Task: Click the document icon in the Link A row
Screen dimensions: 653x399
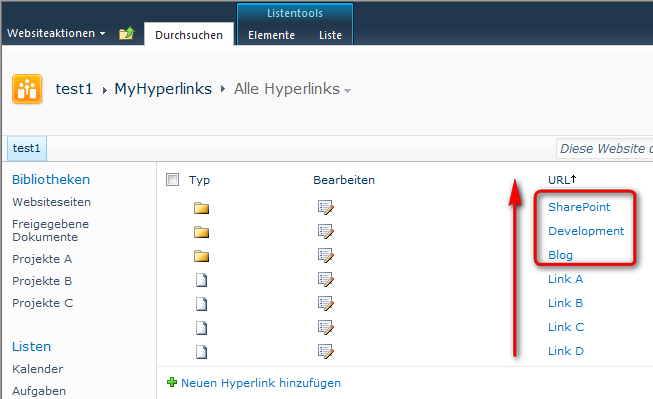Action: (x=202, y=280)
